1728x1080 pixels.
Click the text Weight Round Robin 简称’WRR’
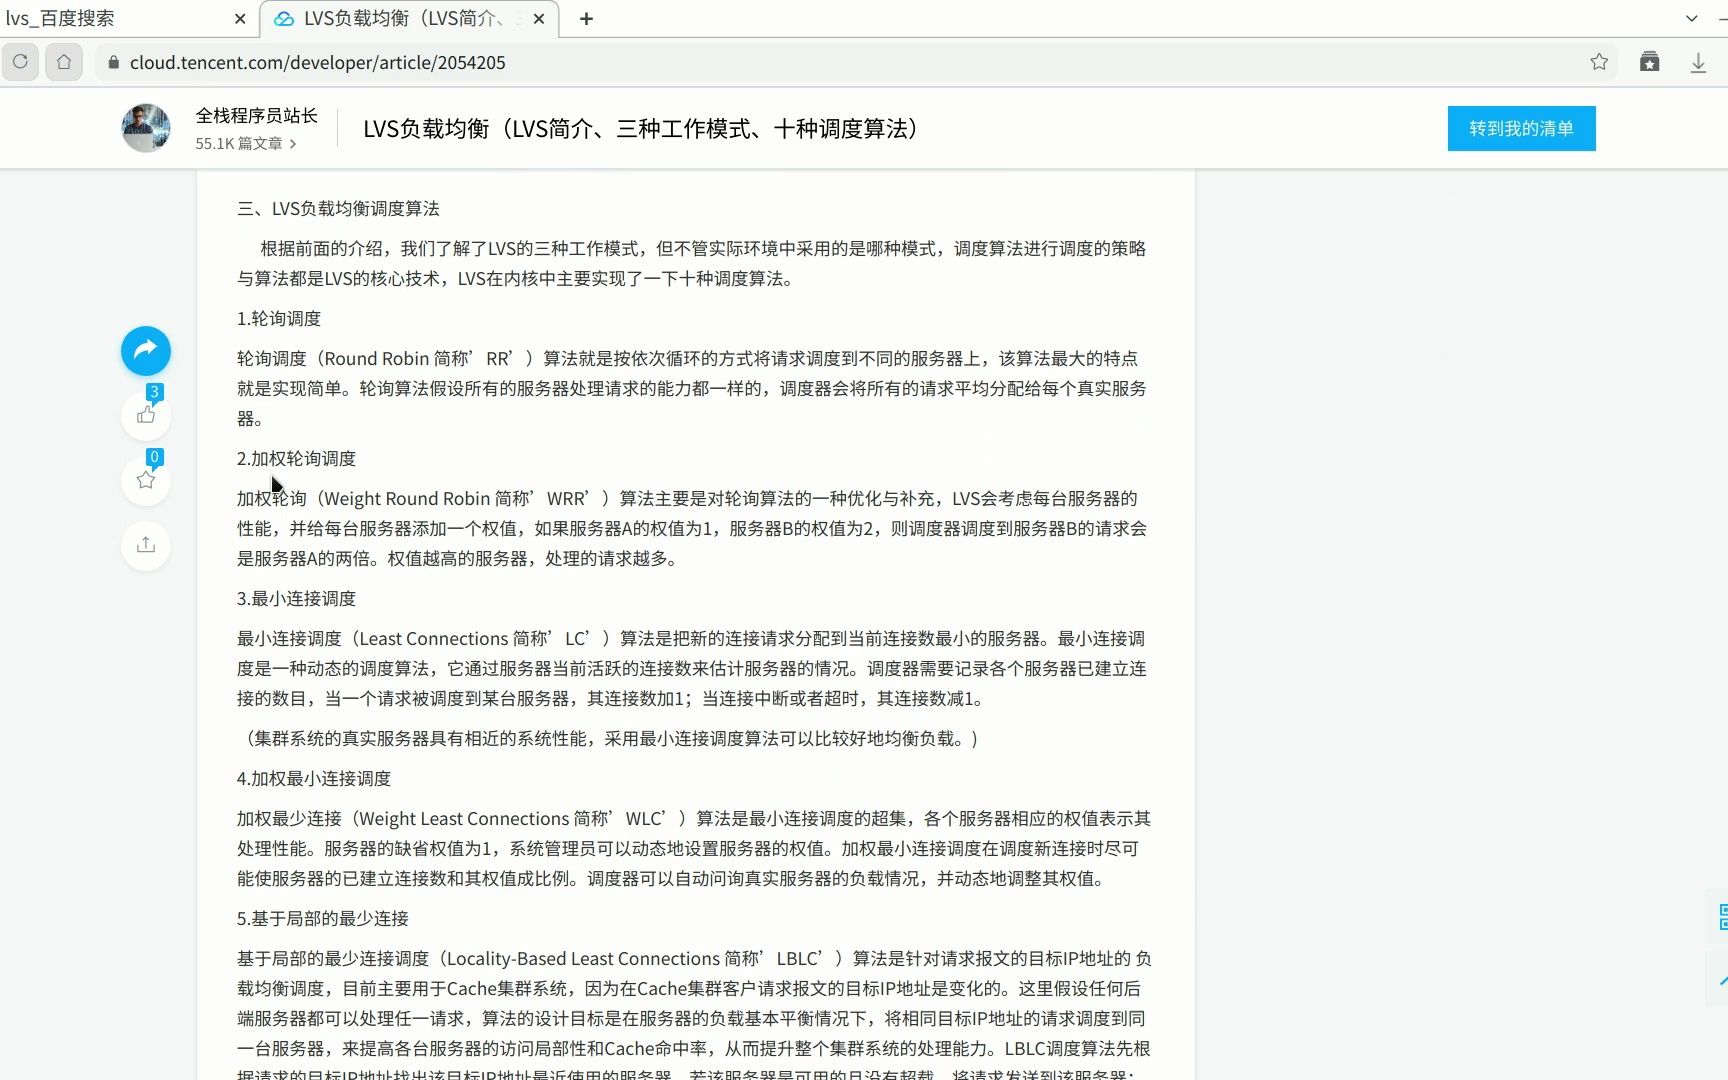(x=457, y=498)
